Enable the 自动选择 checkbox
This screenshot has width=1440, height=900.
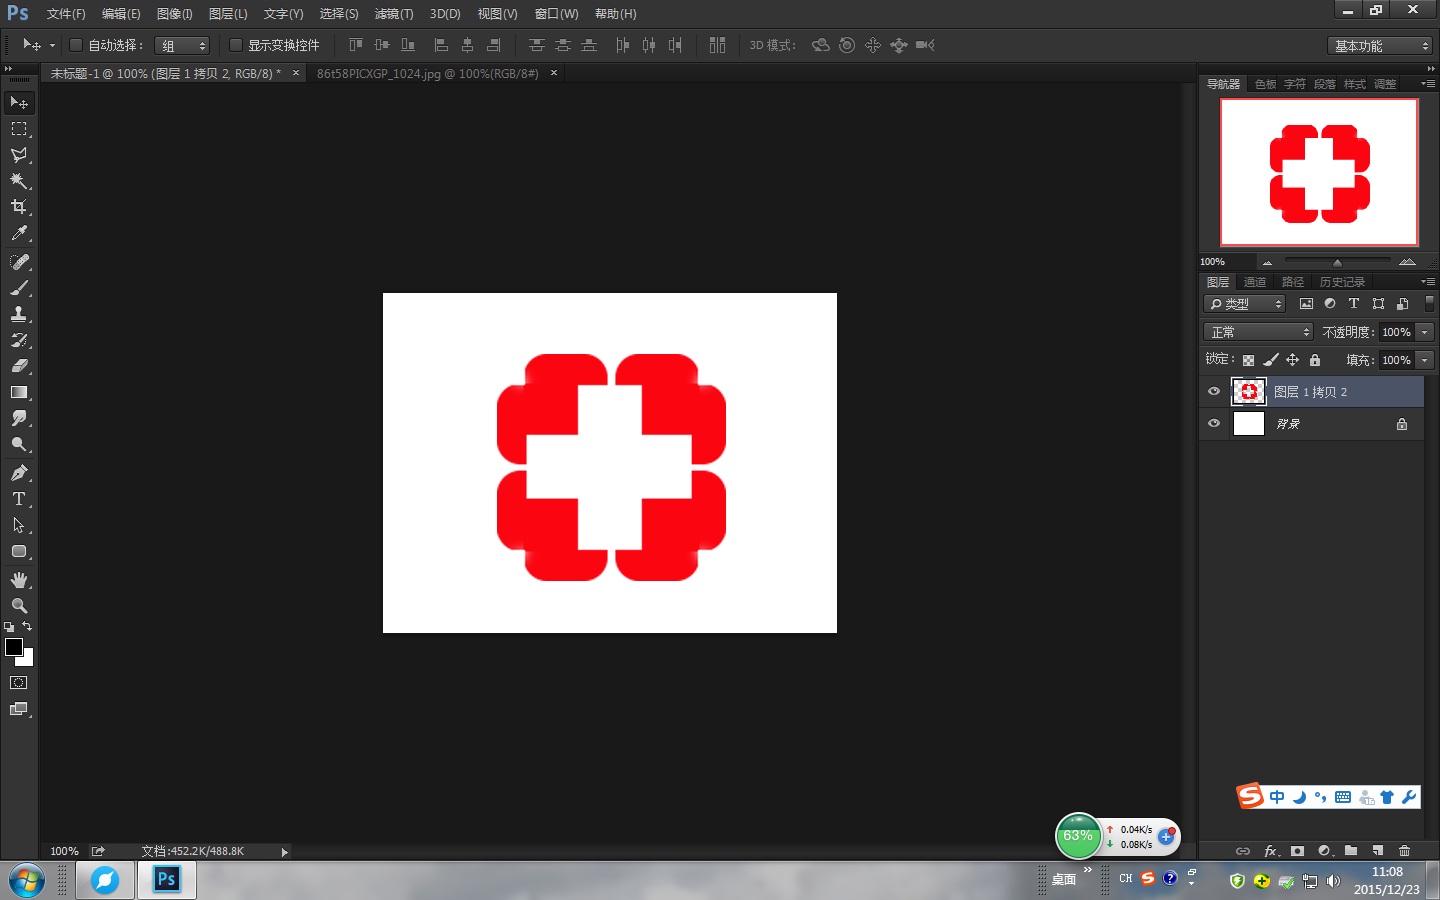(75, 45)
